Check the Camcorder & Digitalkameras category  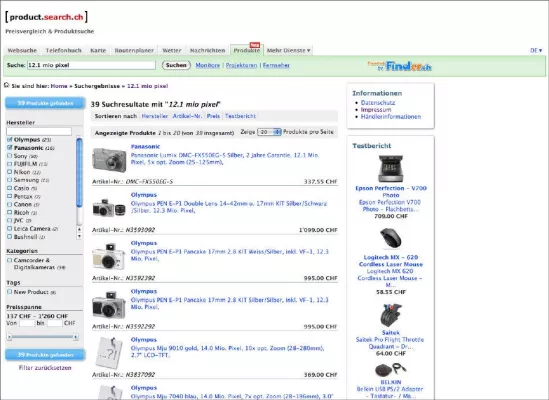tap(9, 260)
